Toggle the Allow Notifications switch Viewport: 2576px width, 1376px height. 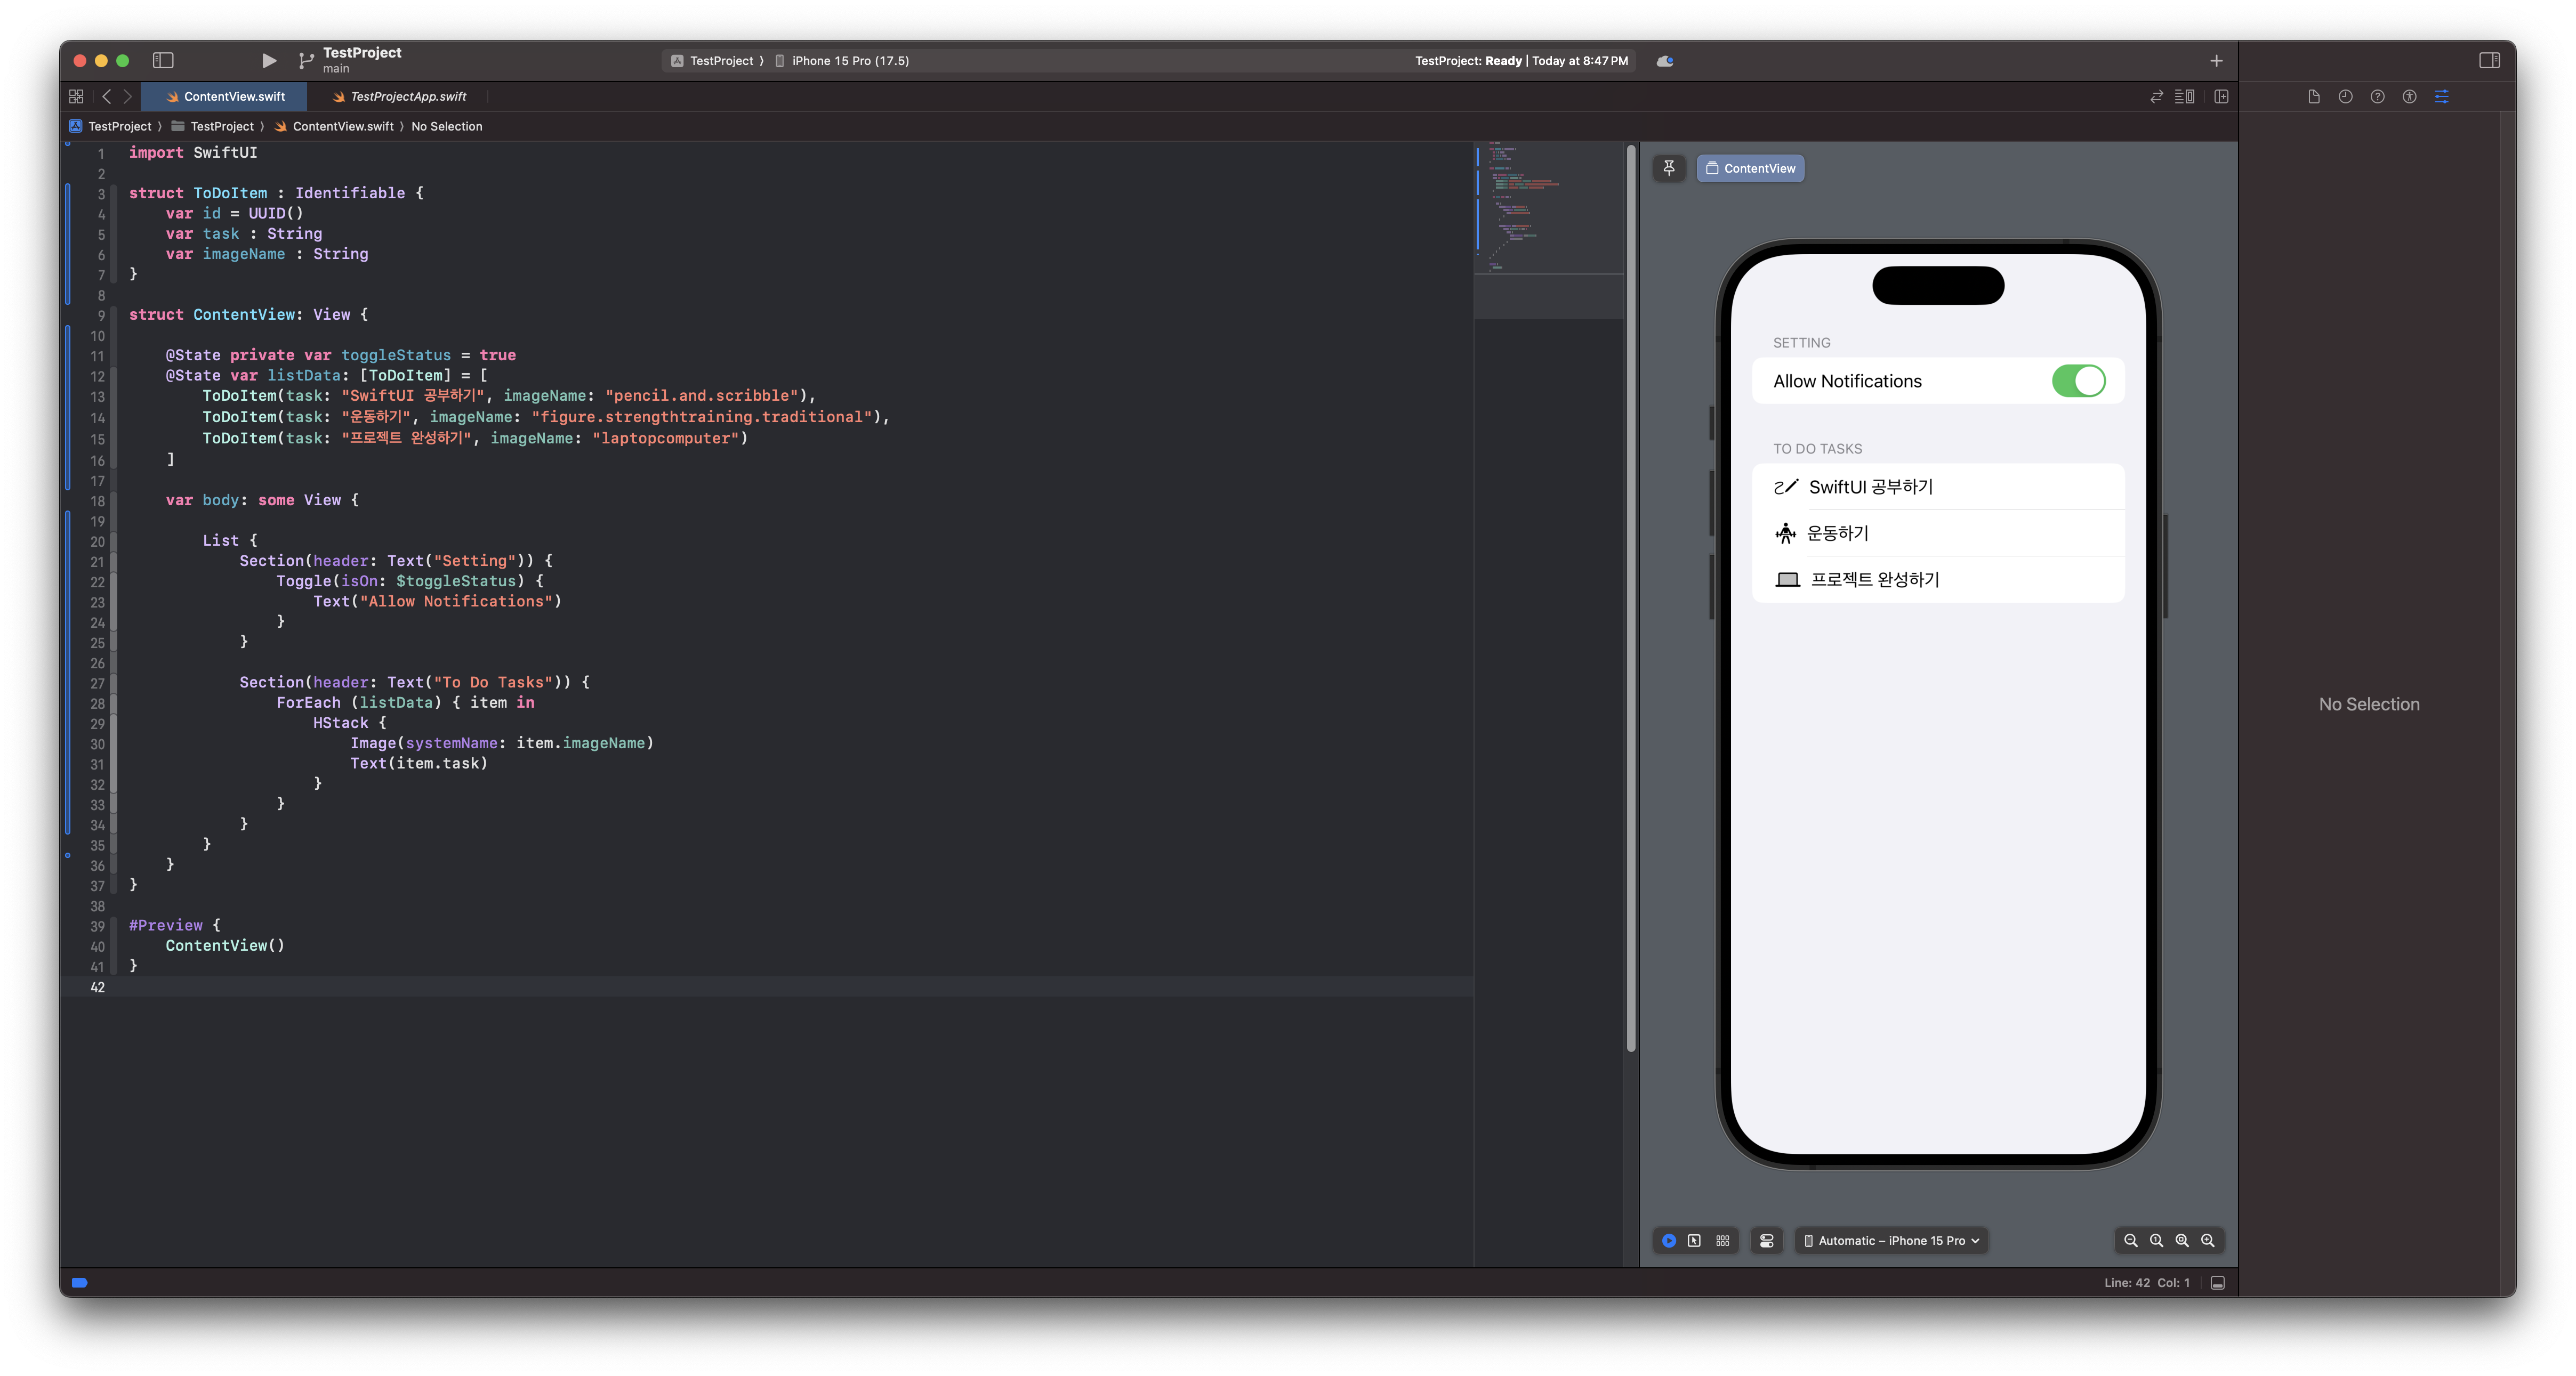click(x=2078, y=381)
